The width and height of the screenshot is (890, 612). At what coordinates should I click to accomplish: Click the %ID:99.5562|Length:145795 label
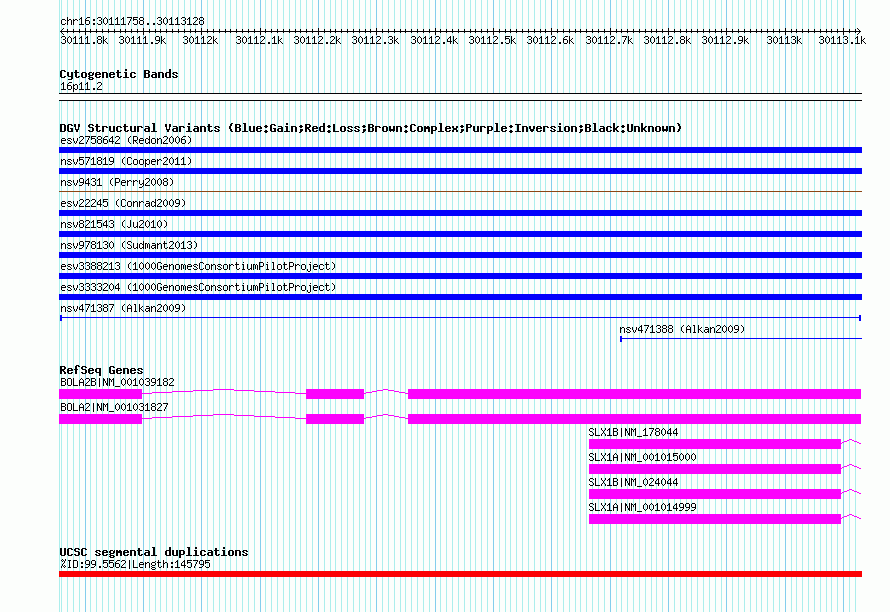135,564
